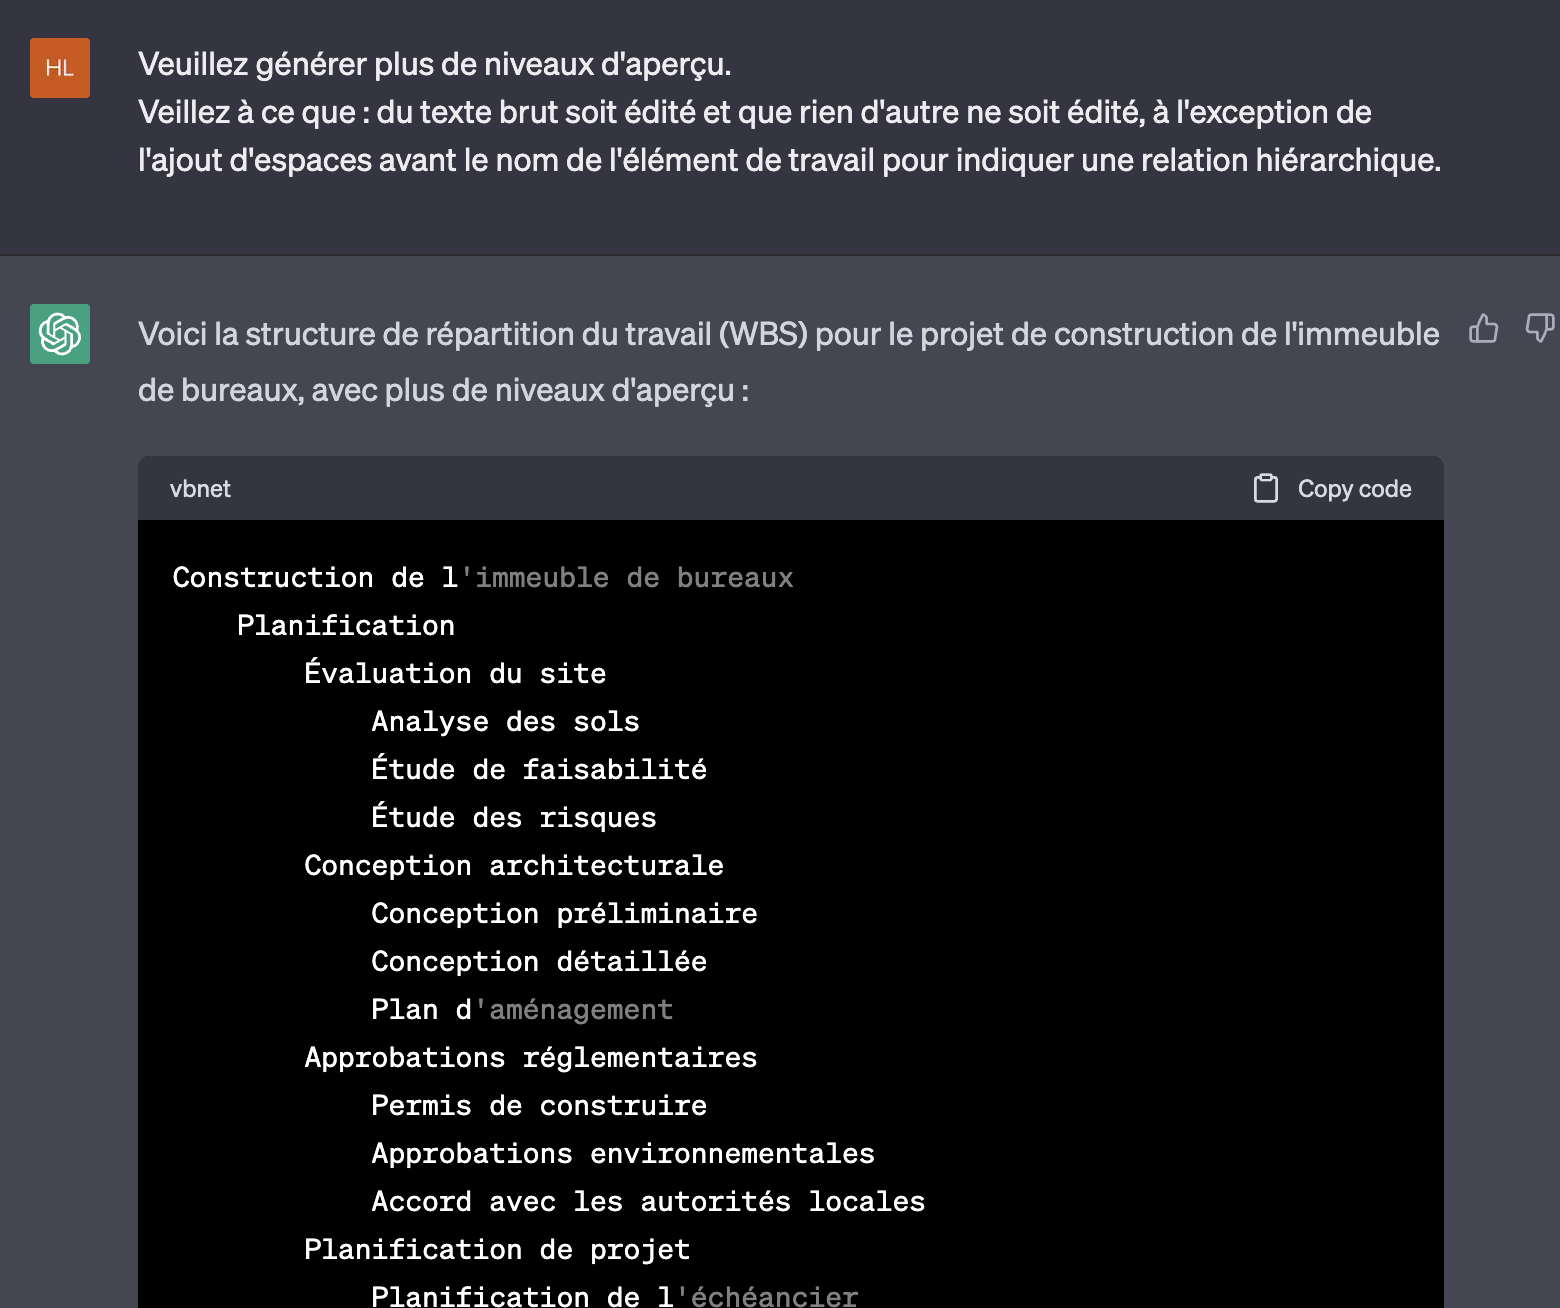Click the 'Plan d'aménagement' code line
This screenshot has height=1308, width=1560.
tap(522, 1010)
